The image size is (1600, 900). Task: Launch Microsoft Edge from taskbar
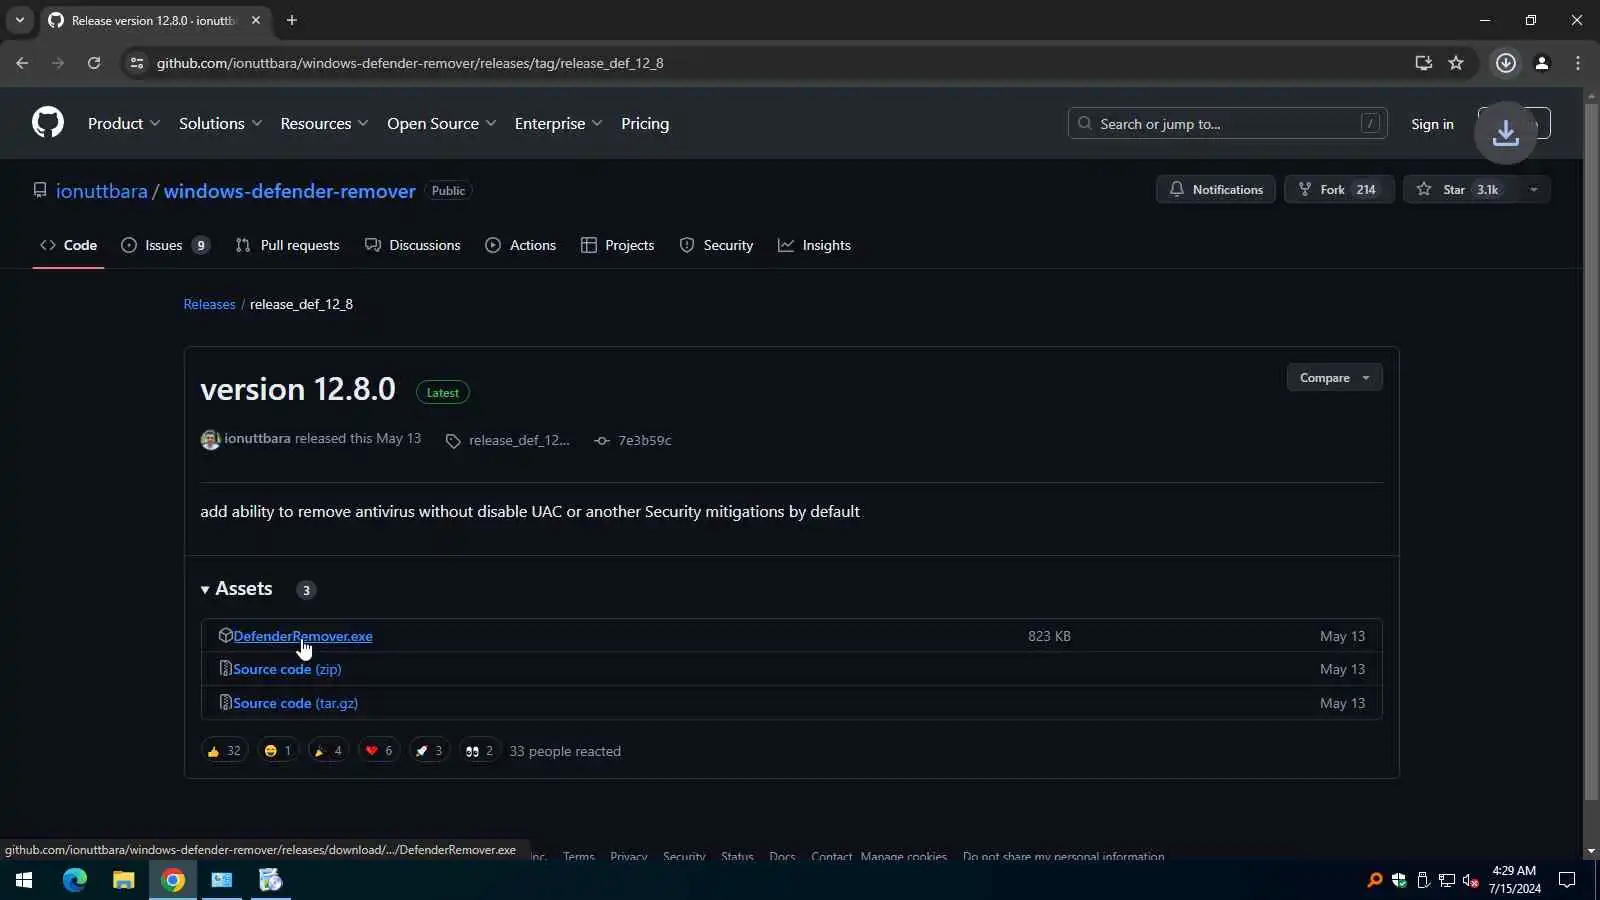tap(75, 880)
